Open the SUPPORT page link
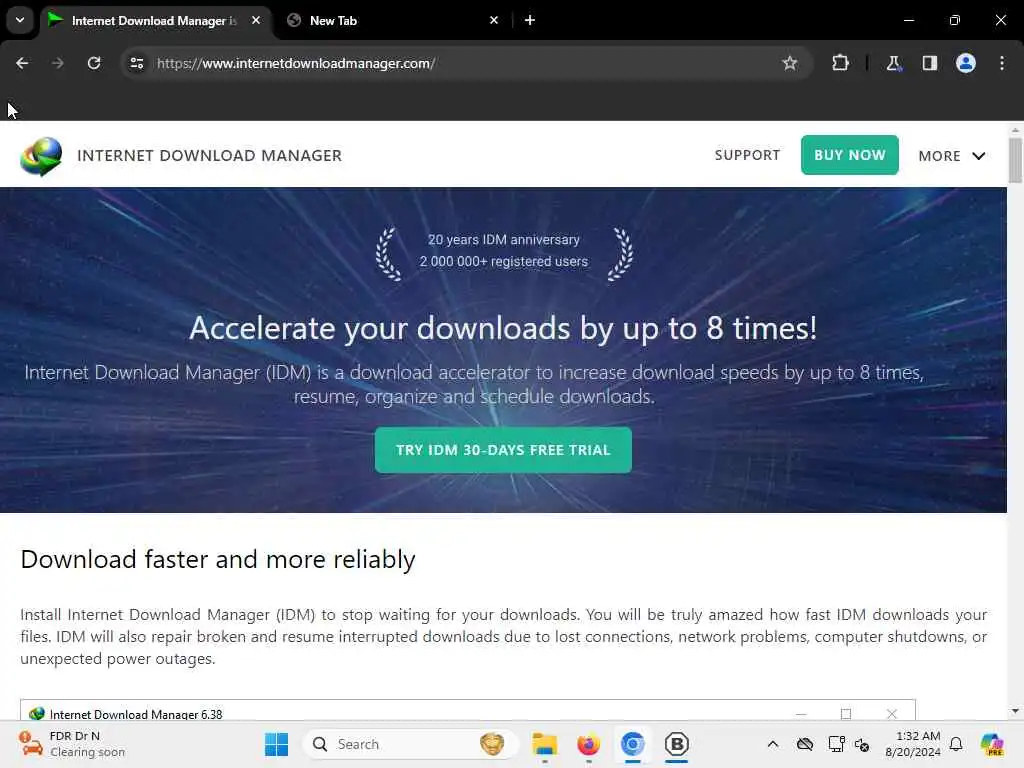The image size is (1024, 768). coord(747,155)
